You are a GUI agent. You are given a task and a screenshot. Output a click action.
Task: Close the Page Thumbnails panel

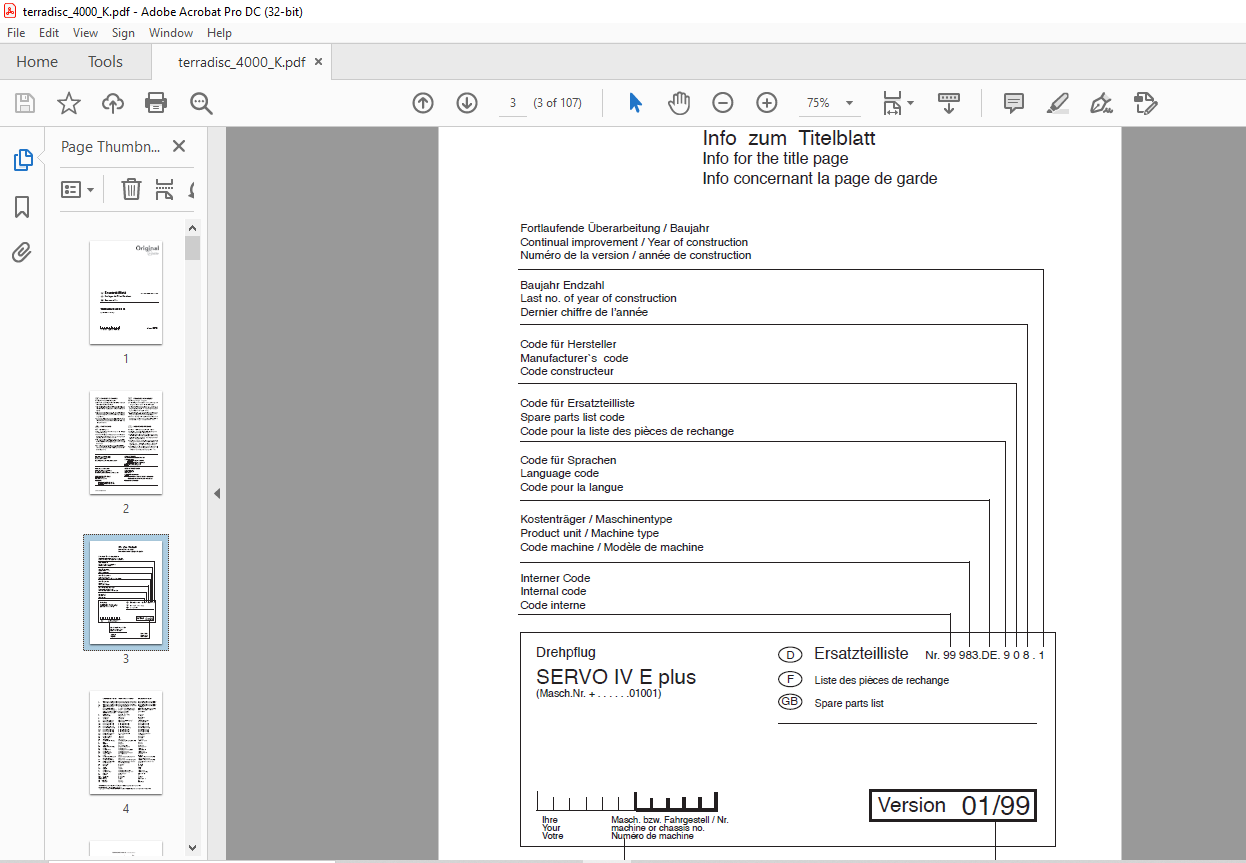point(179,146)
